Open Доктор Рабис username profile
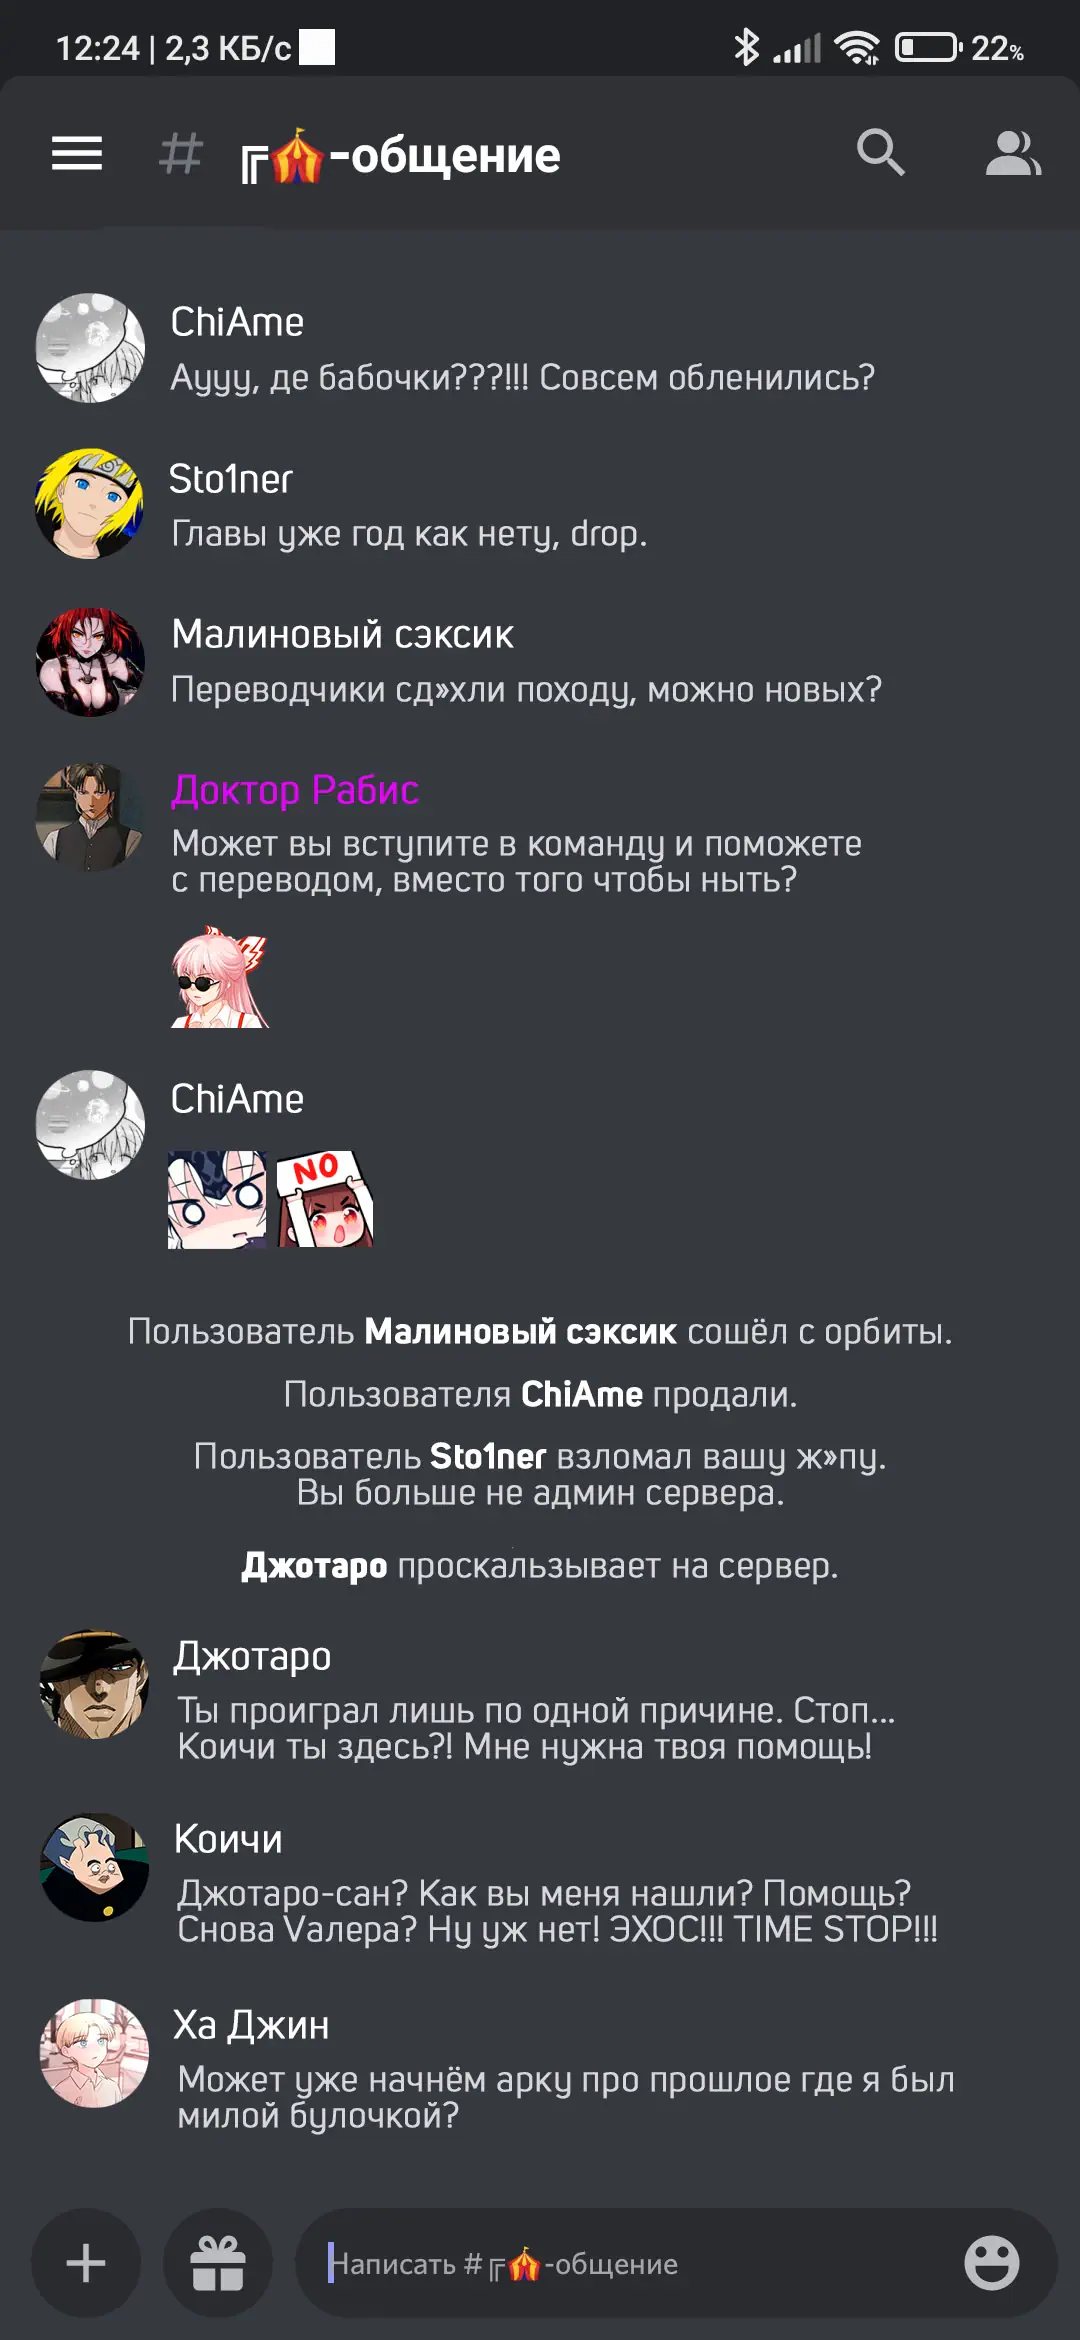 click(295, 790)
